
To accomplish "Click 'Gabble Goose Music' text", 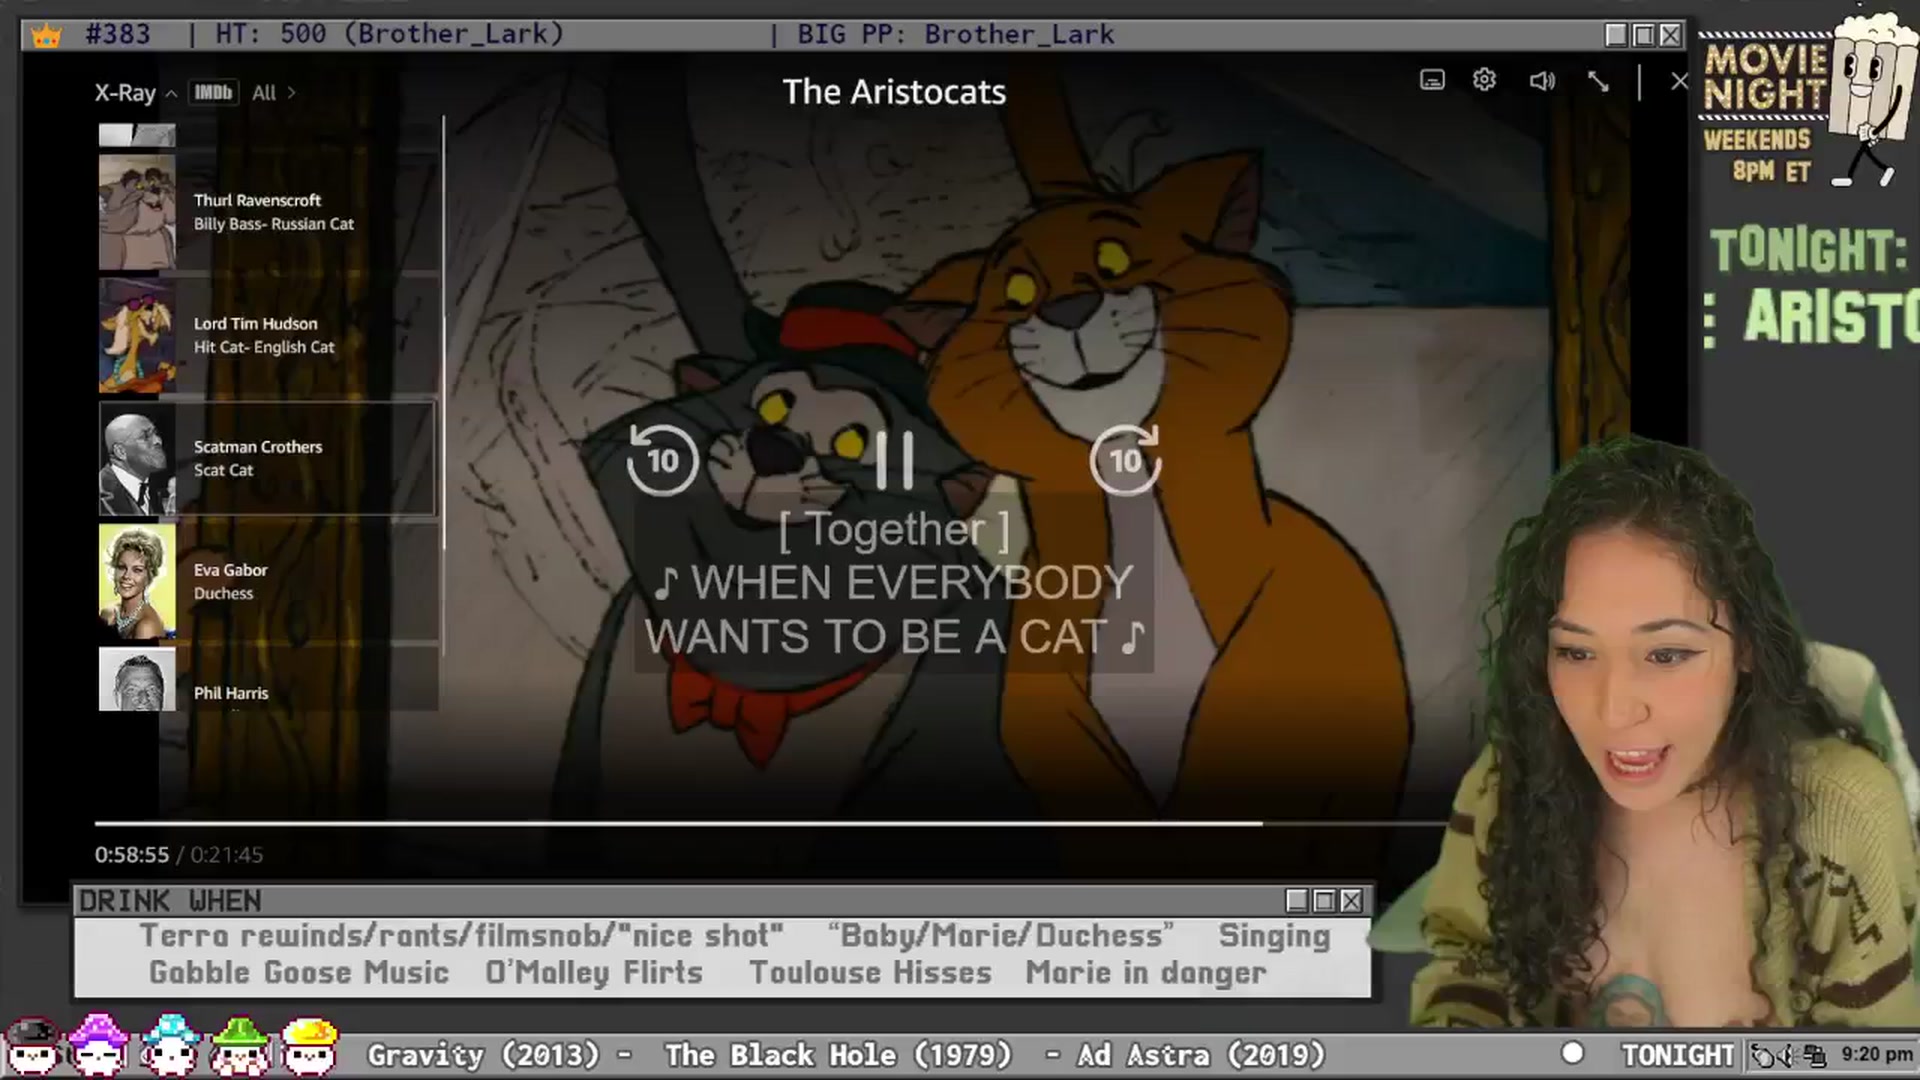I will [x=299, y=972].
